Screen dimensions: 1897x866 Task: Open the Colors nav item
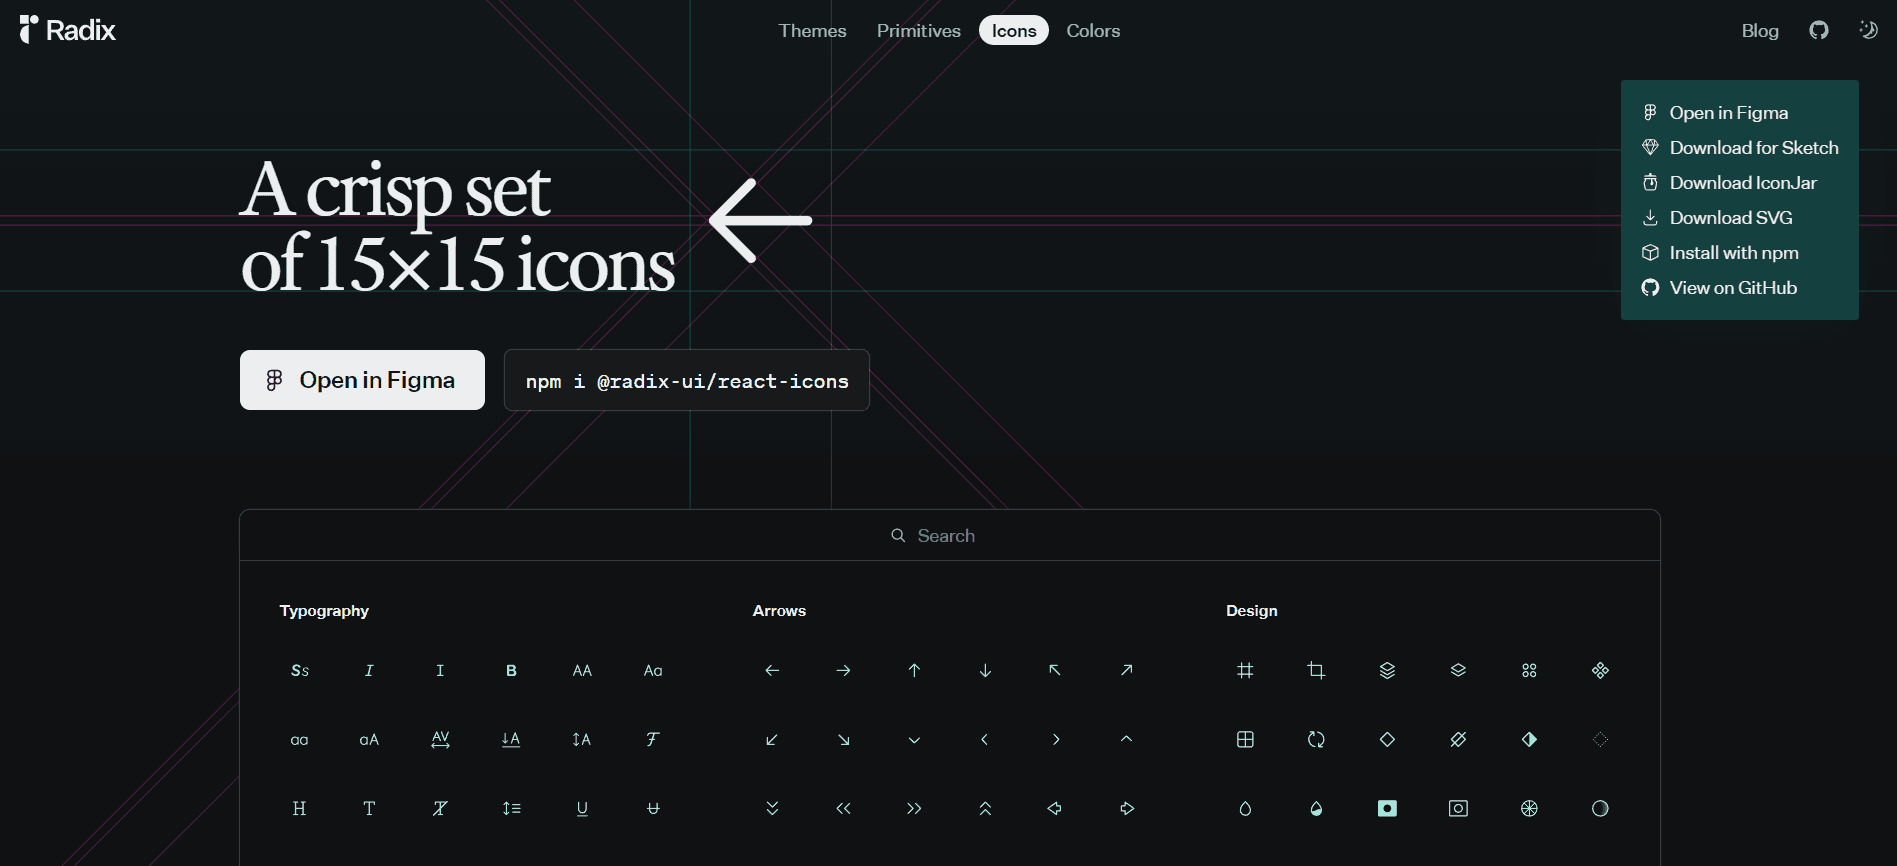[1093, 31]
